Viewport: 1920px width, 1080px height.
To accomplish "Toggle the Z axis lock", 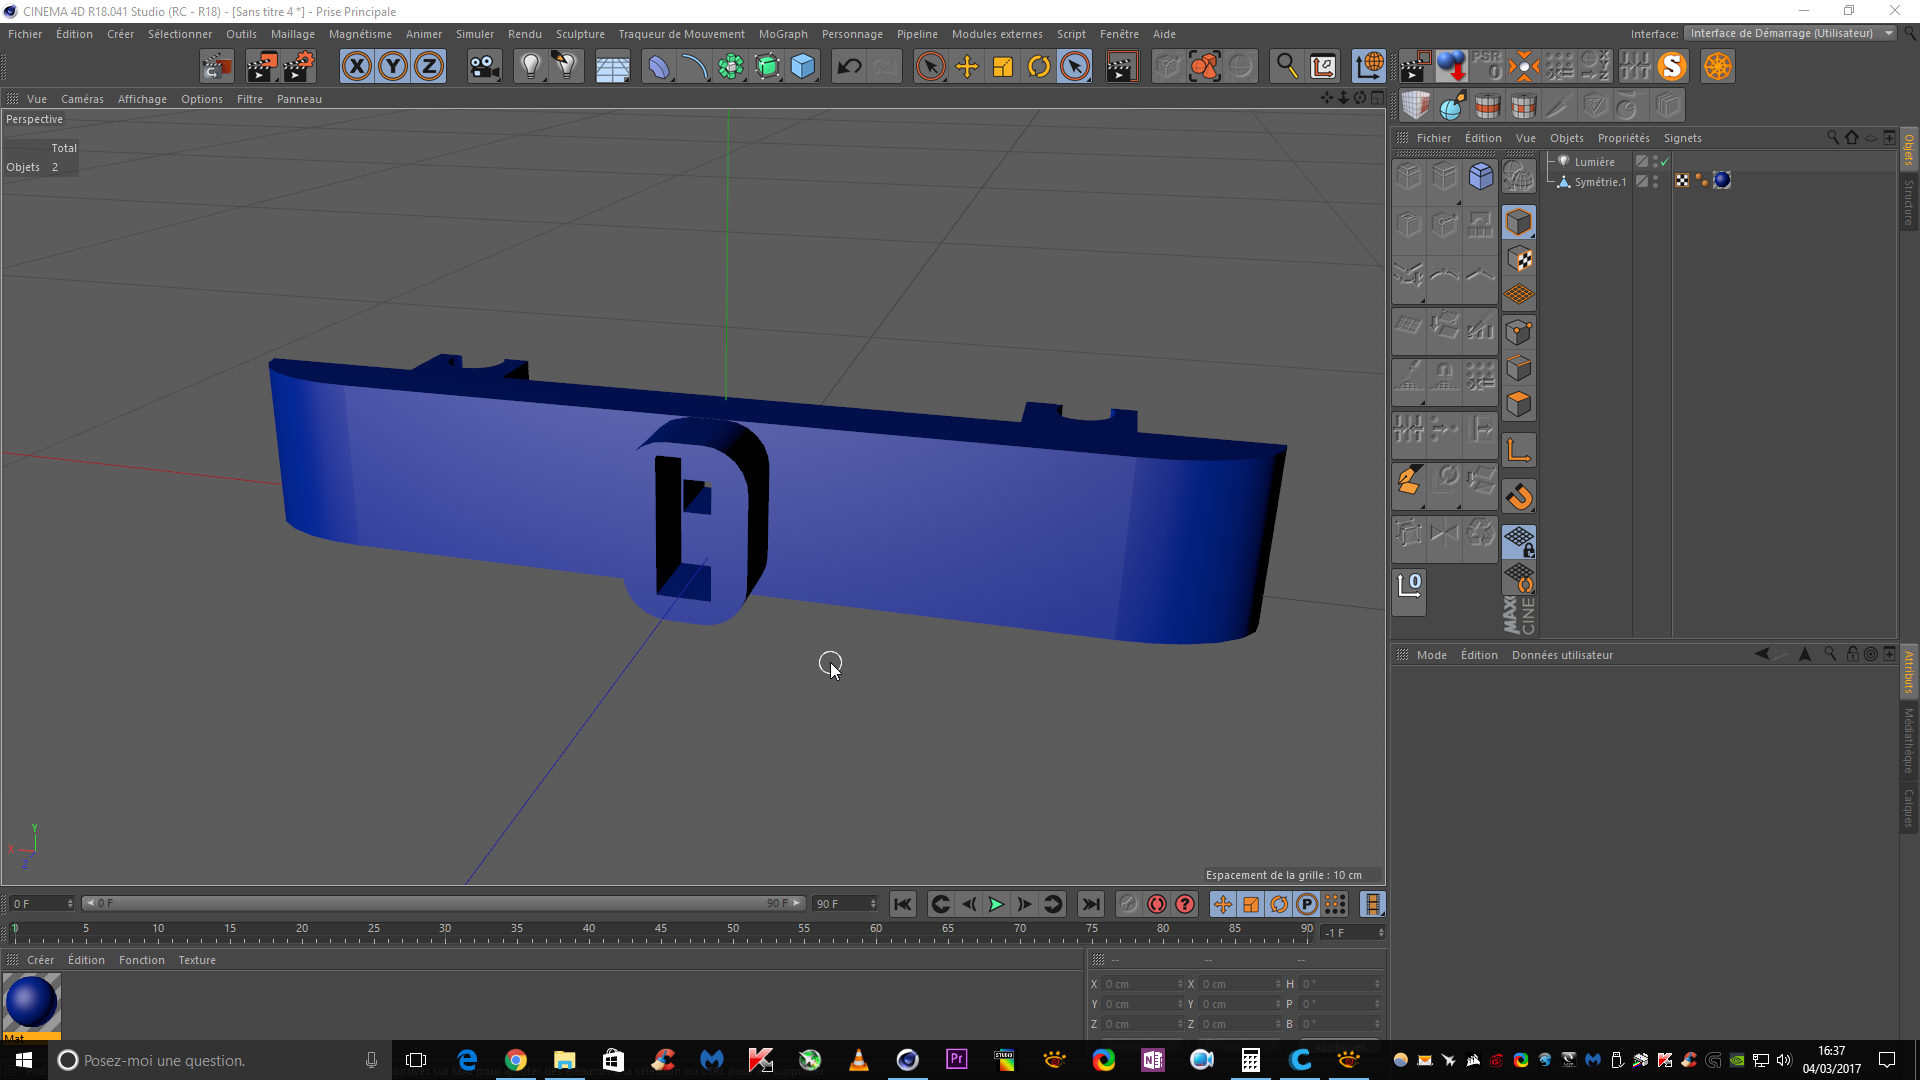I will pos(429,67).
